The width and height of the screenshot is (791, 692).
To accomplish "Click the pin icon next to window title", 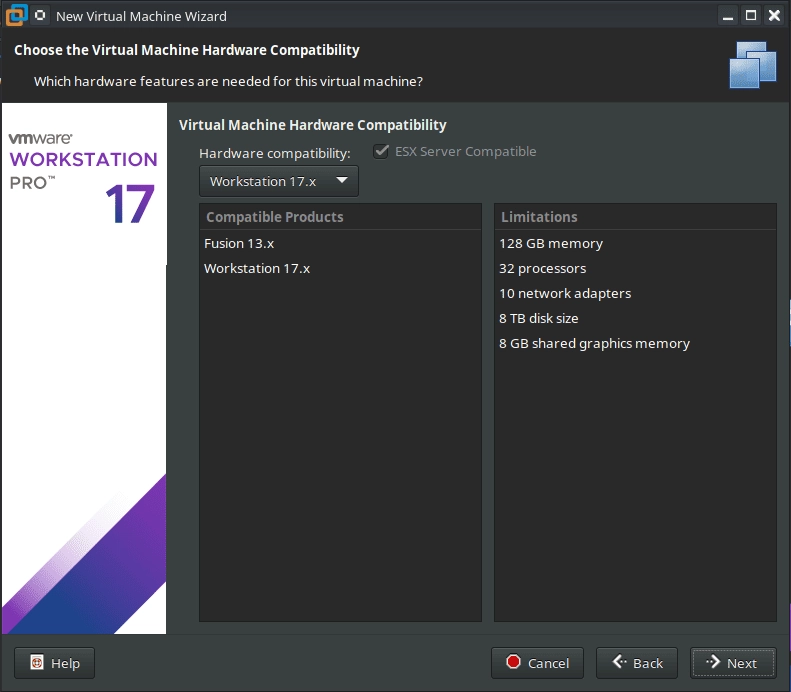I will [40, 15].
